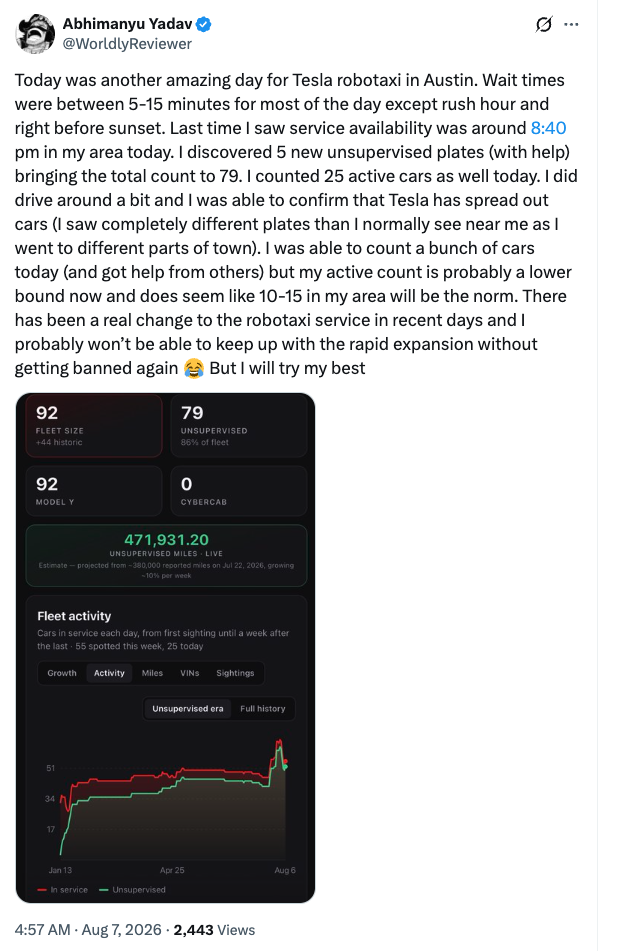Viewport: 618px width, 951px height.
Task: Click the laughing-crying emoji in tweet
Action: click(193, 369)
